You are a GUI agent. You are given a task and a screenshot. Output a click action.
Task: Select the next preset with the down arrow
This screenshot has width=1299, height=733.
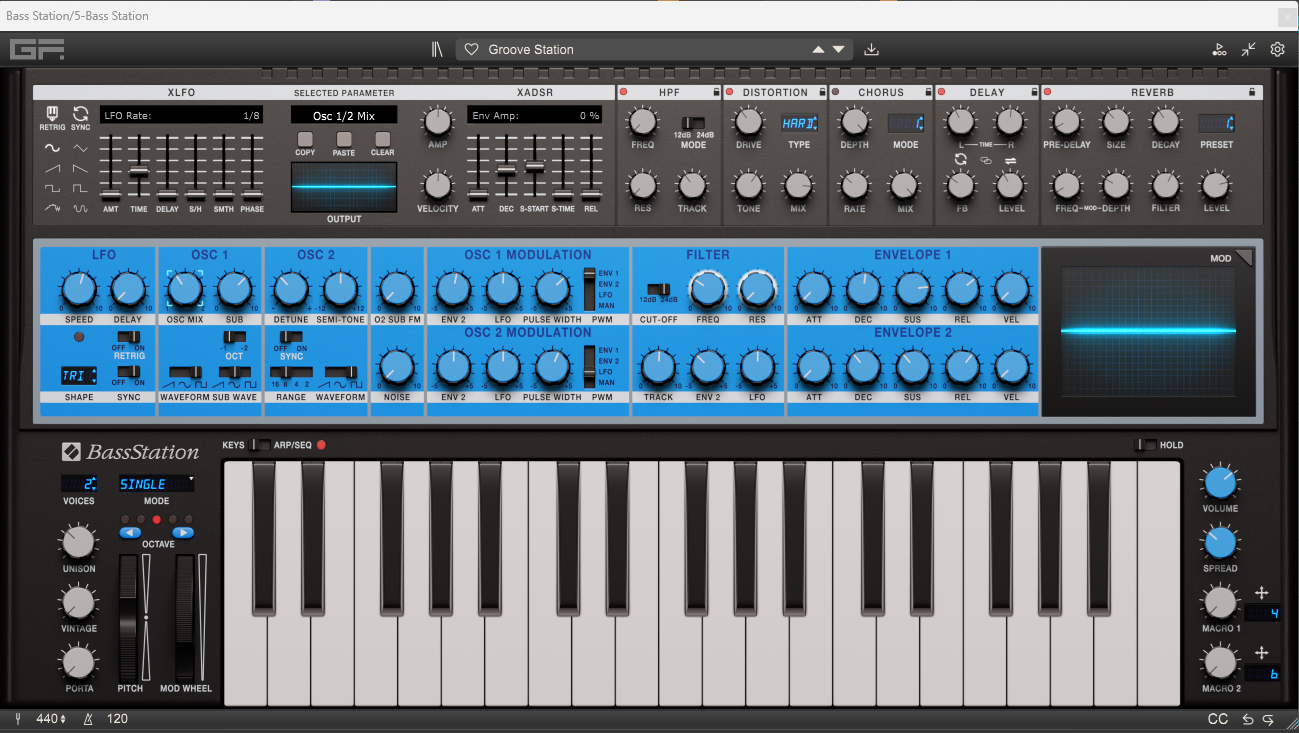pos(839,49)
